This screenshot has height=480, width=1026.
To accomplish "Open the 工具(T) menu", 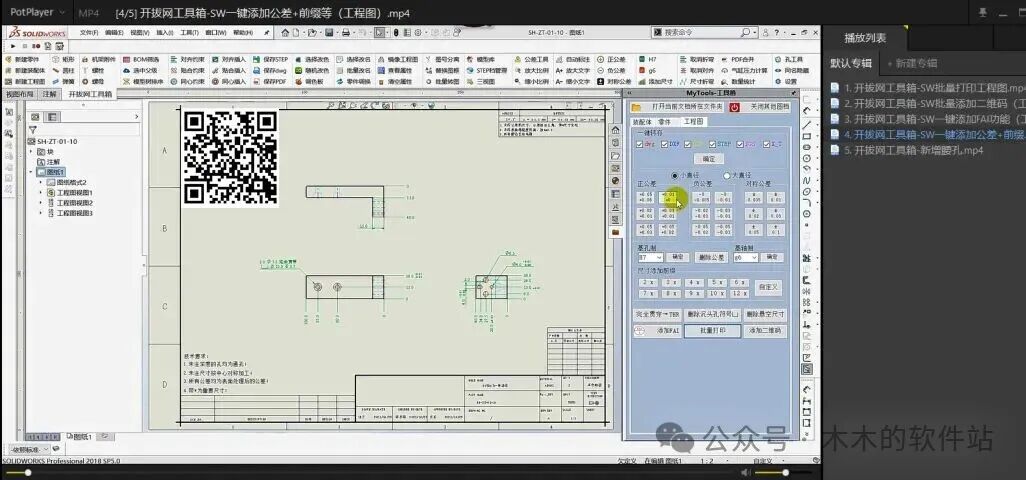I will (x=189, y=32).
